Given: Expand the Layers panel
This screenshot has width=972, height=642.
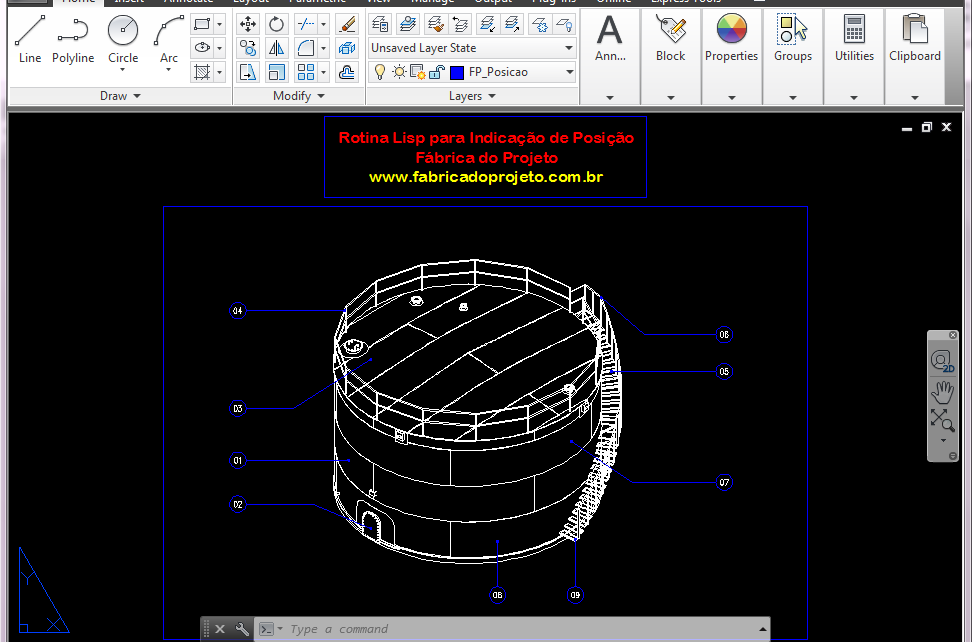Looking at the screenshot, I should [472, 96].
